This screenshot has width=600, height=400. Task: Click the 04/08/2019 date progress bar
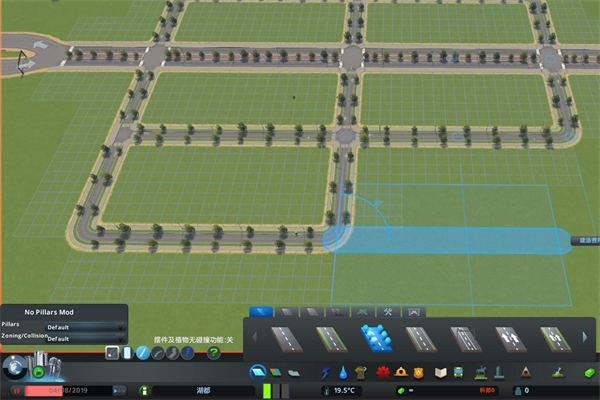[x=68, y=391]
